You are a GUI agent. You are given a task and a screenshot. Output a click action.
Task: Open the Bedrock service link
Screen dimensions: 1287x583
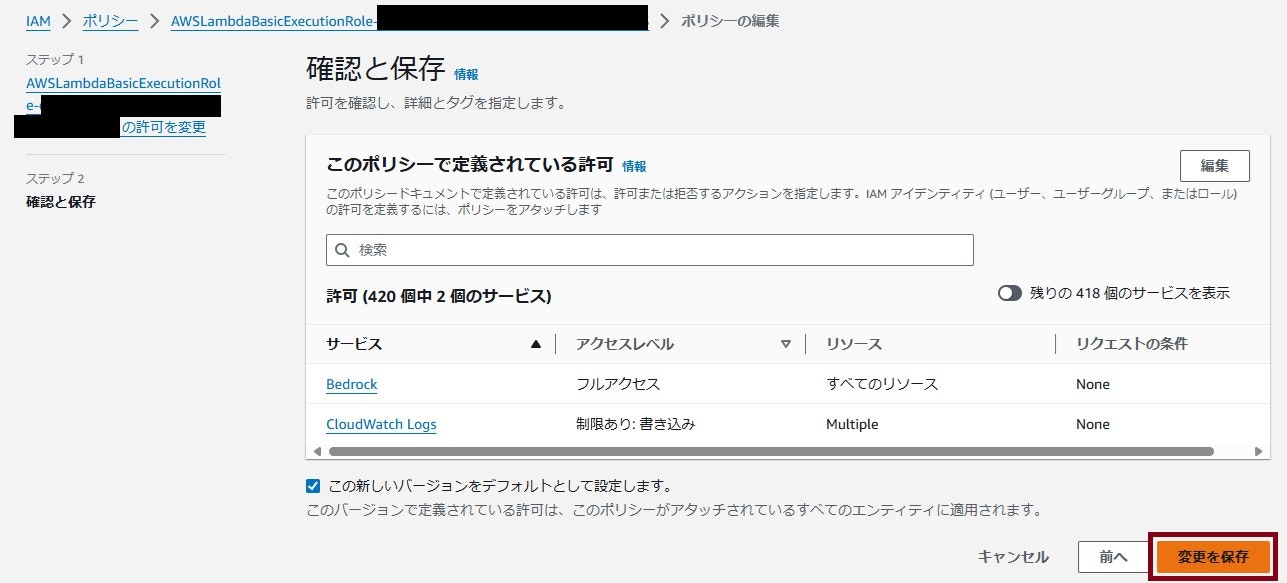tap(351, 384)
